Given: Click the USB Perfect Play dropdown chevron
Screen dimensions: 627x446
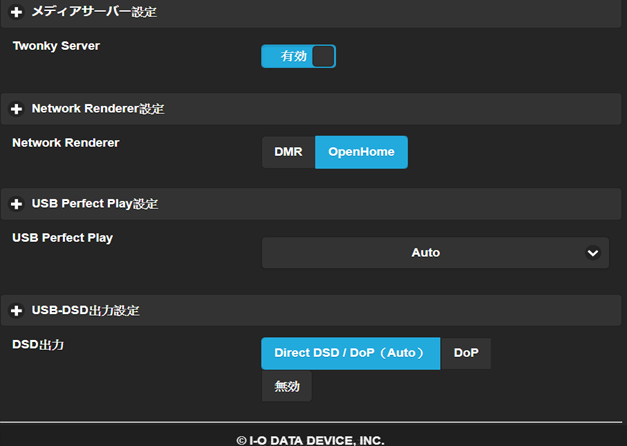Looking at the screenshot, I should pyautogui.click(x=593, y=253).
